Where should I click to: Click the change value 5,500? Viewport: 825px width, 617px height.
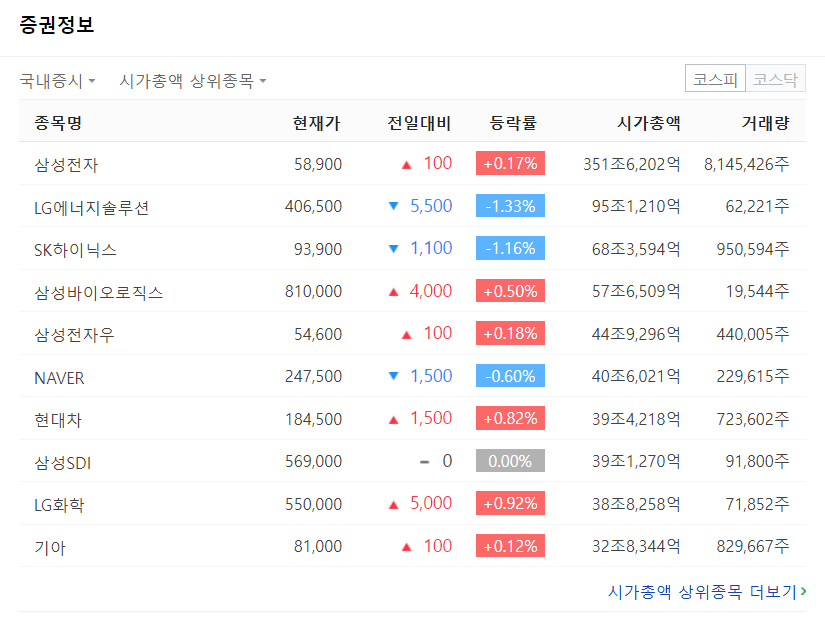pos(431,206)
